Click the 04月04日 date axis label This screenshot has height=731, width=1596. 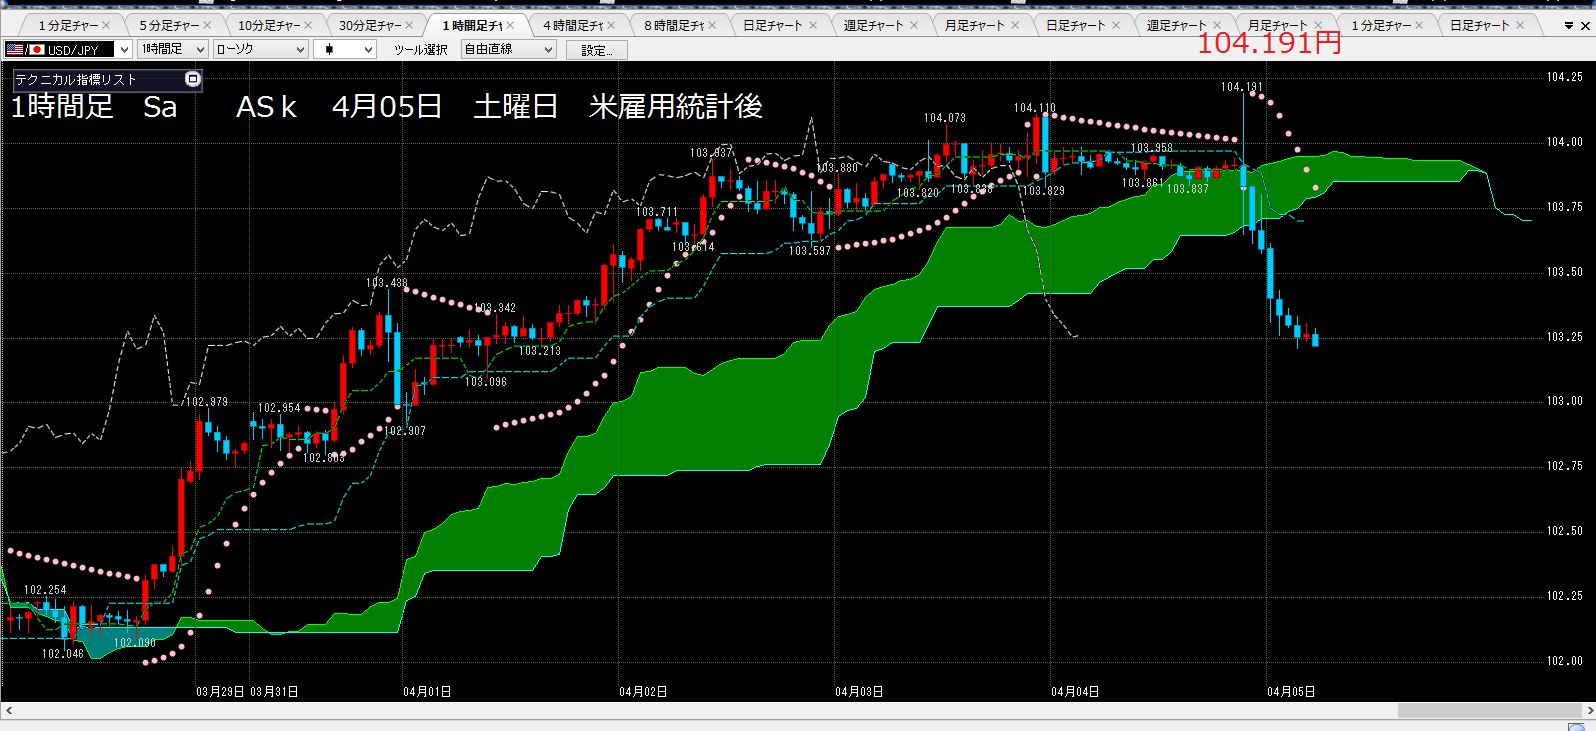tap(1075, 692)
